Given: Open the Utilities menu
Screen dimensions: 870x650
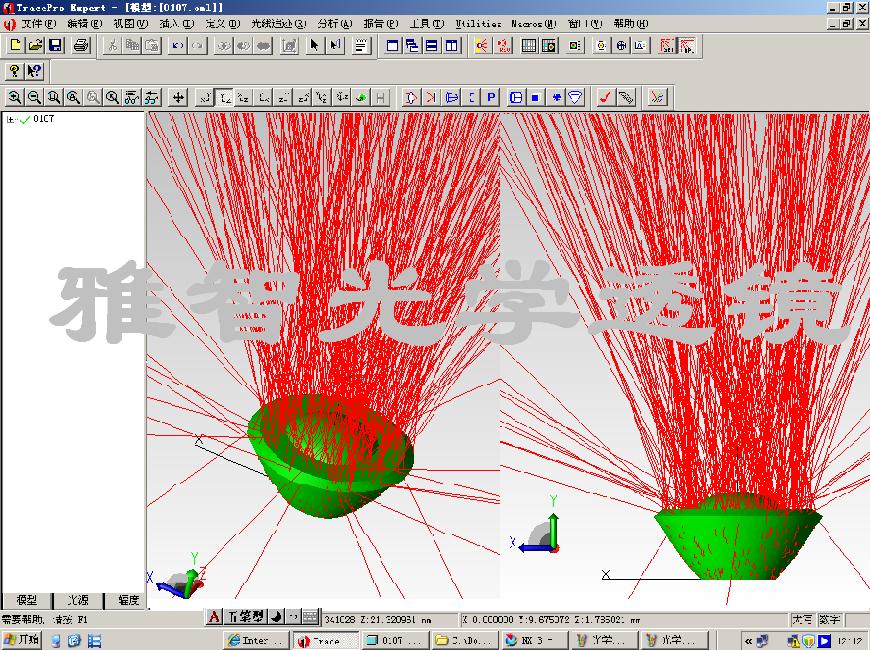Looking at the screenshot, I should click(x=478, y=23).
